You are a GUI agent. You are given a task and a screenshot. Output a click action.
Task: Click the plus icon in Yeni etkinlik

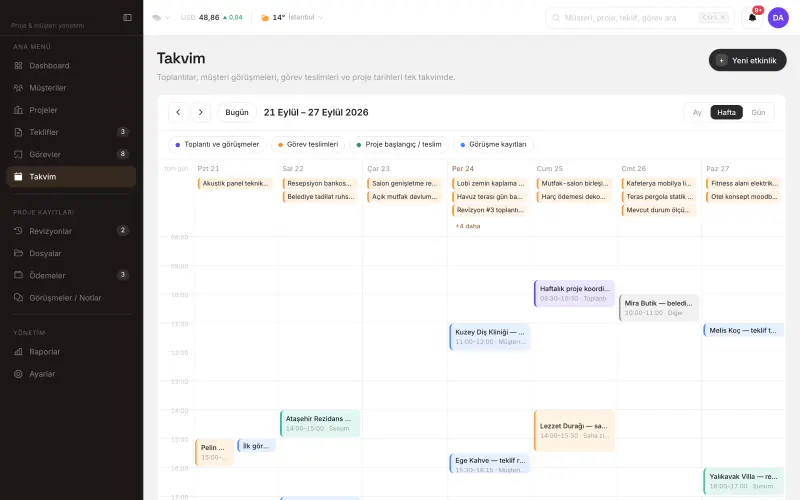click(x=721, y=60)
